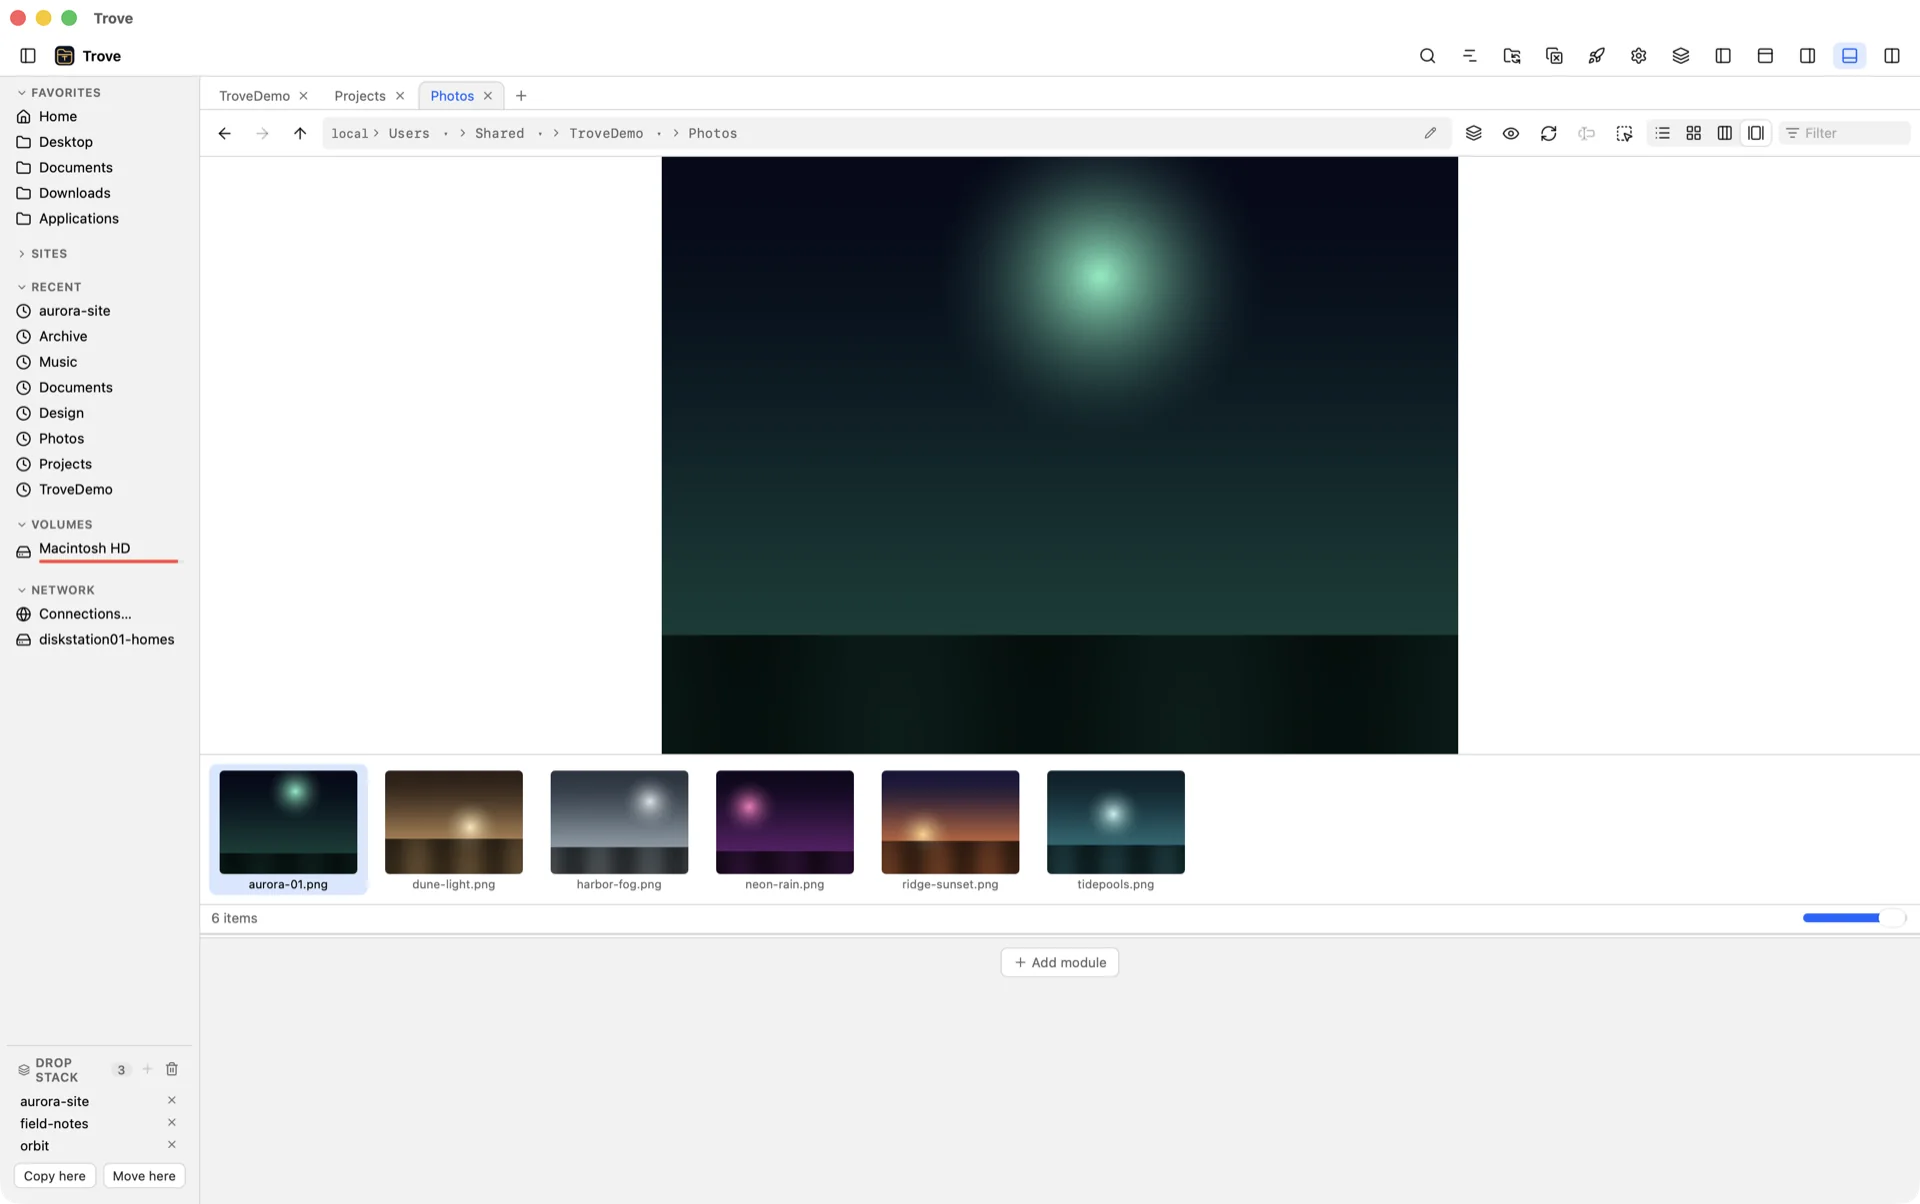The width and height of the screenshot is (1920, 1204).
Task: Go forward with the right arrow
Action: [262, 133]
